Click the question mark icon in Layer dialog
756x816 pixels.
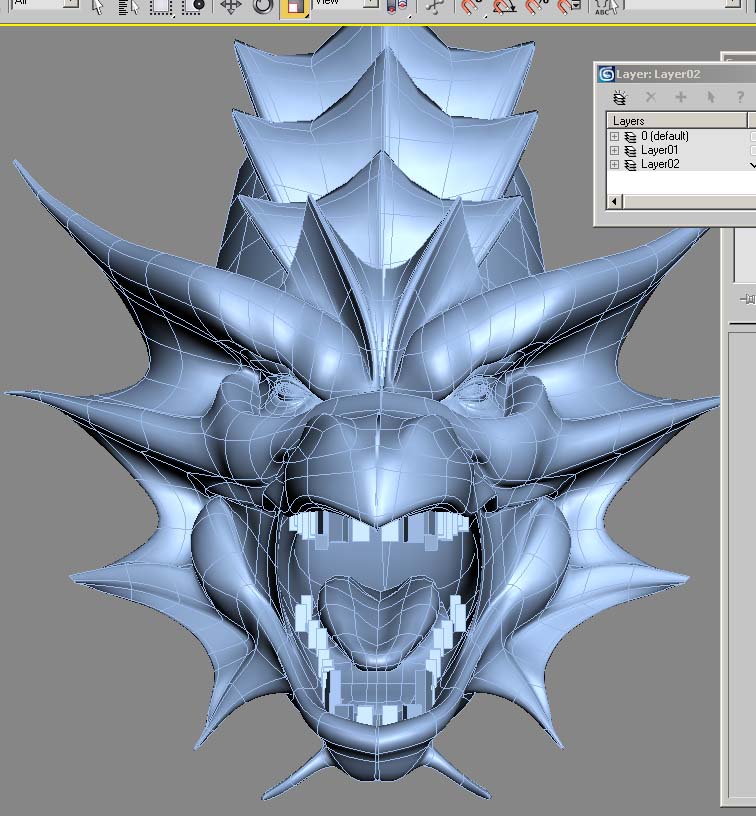pos(740,97)
